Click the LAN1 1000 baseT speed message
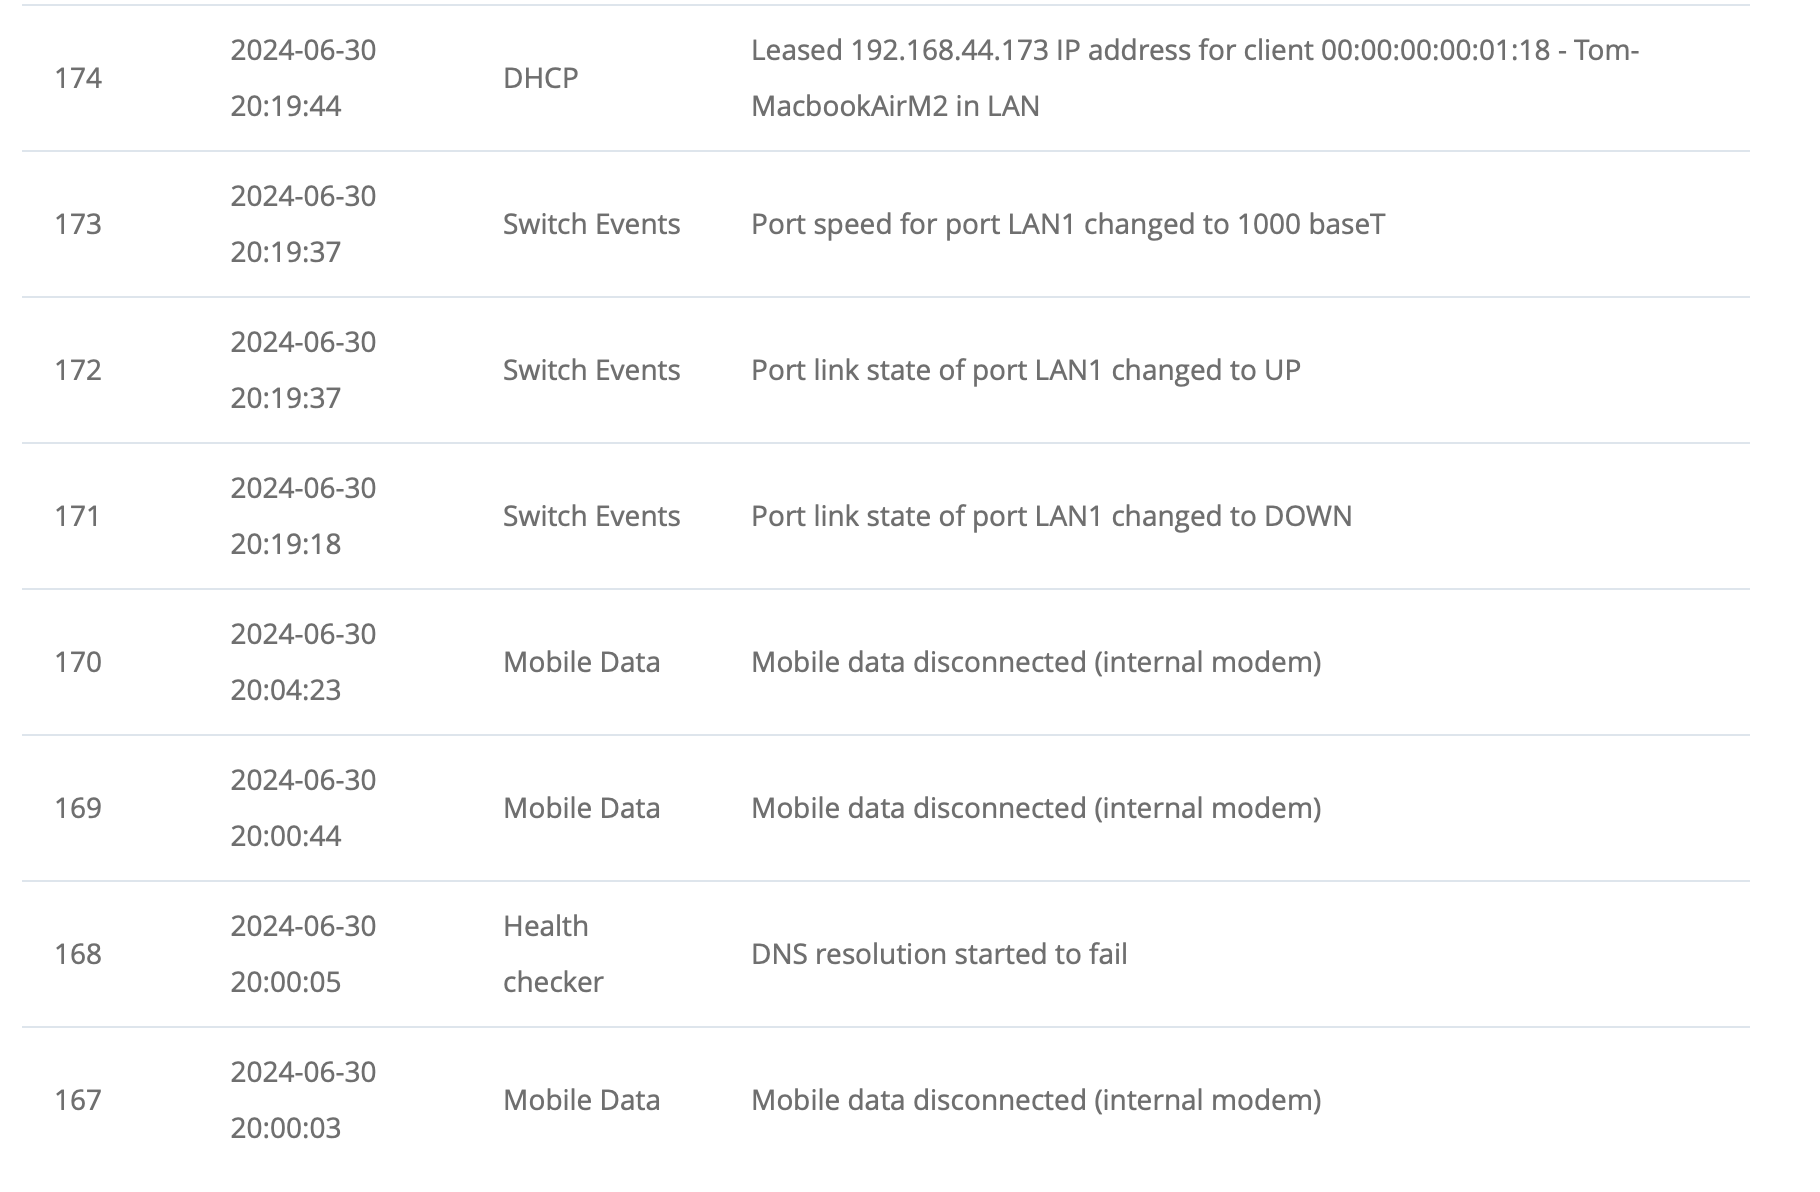Screen dimensions: 1820x1192 pyautogui.click(x=1068, y=224)
